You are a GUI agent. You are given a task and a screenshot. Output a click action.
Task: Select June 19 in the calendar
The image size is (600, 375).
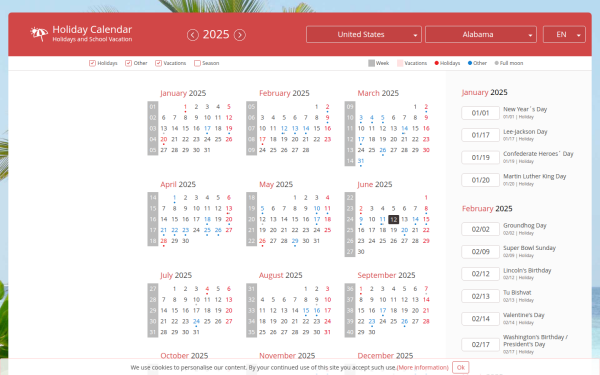(x=393, y=230)
